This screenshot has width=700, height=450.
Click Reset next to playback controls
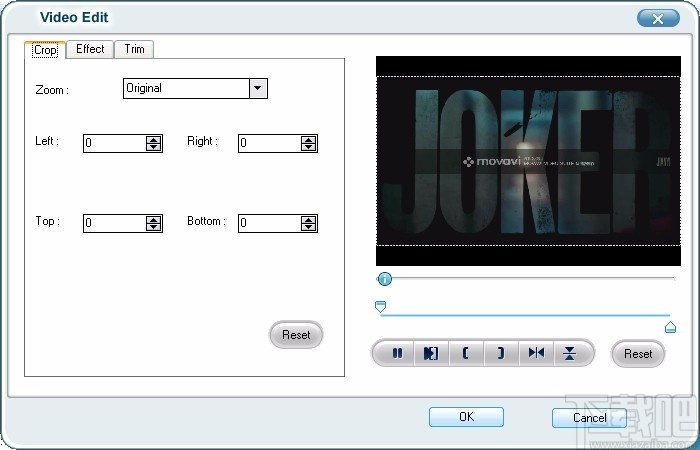pyautogui.click(x=638, y=354)
